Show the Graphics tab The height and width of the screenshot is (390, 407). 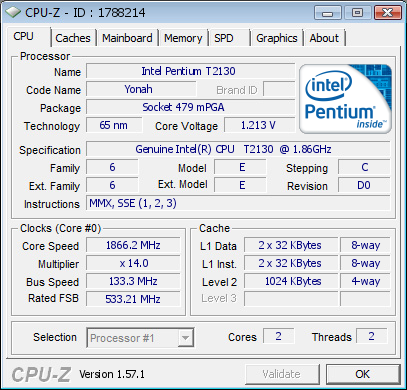(x=277, y=38)
